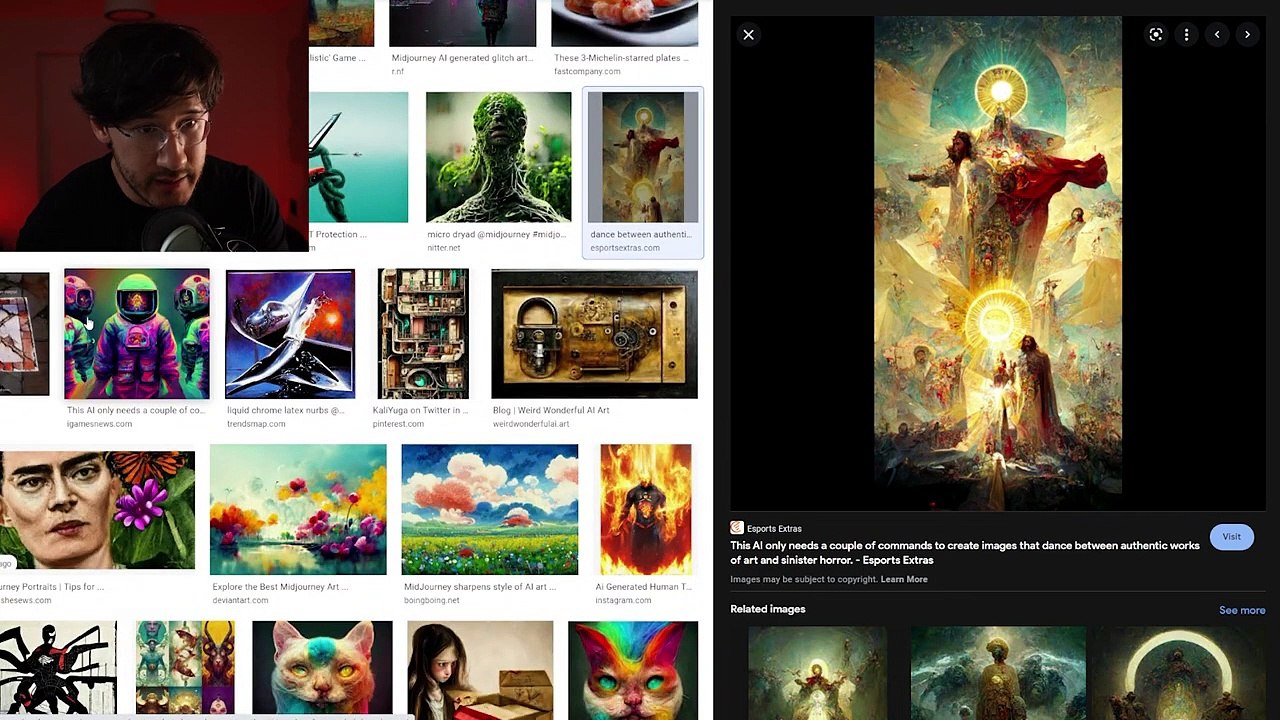This screenshot has width=1280, height=720.
Task: Click See more related images
Action: (x=1242, y=610)
